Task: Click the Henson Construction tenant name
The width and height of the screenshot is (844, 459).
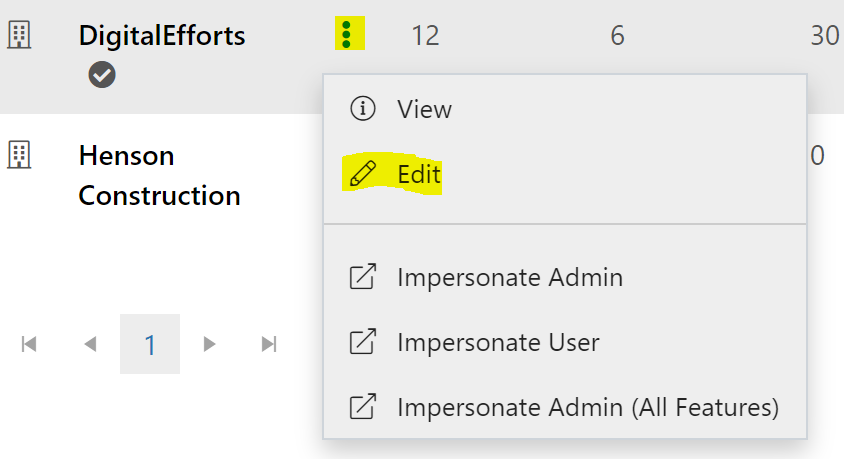Action: click(159, 175)
